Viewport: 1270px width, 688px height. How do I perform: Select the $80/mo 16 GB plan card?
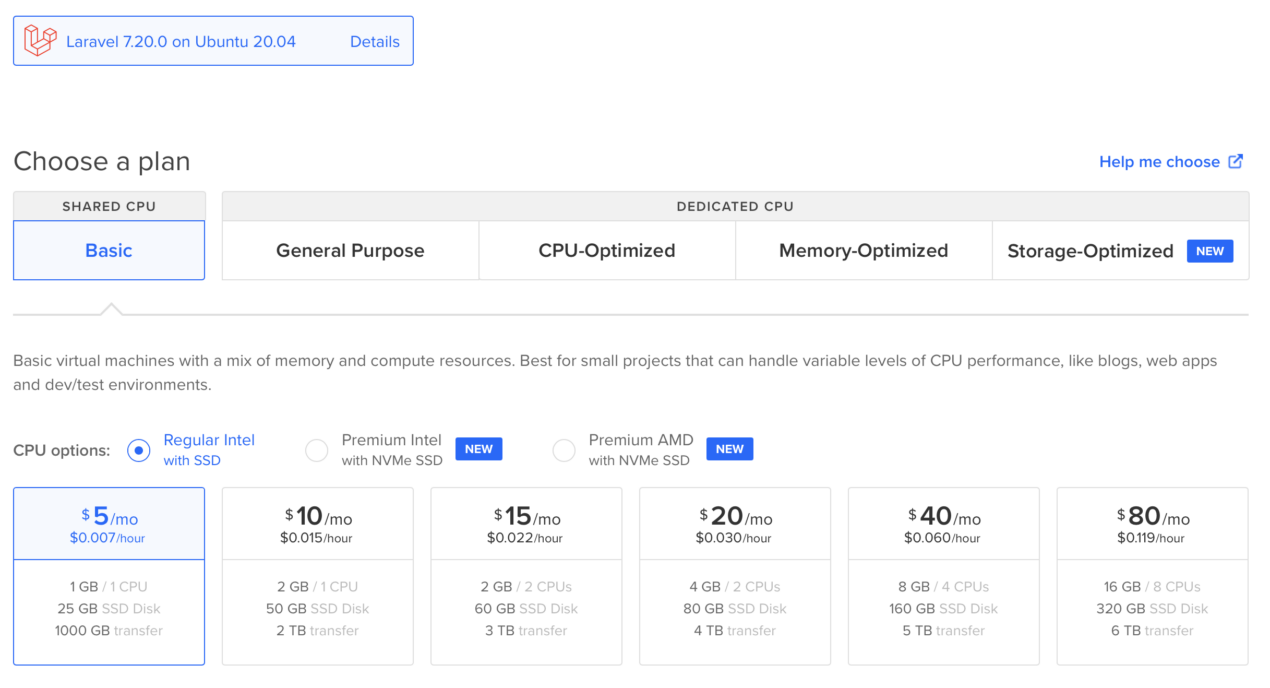point(1153,576)
